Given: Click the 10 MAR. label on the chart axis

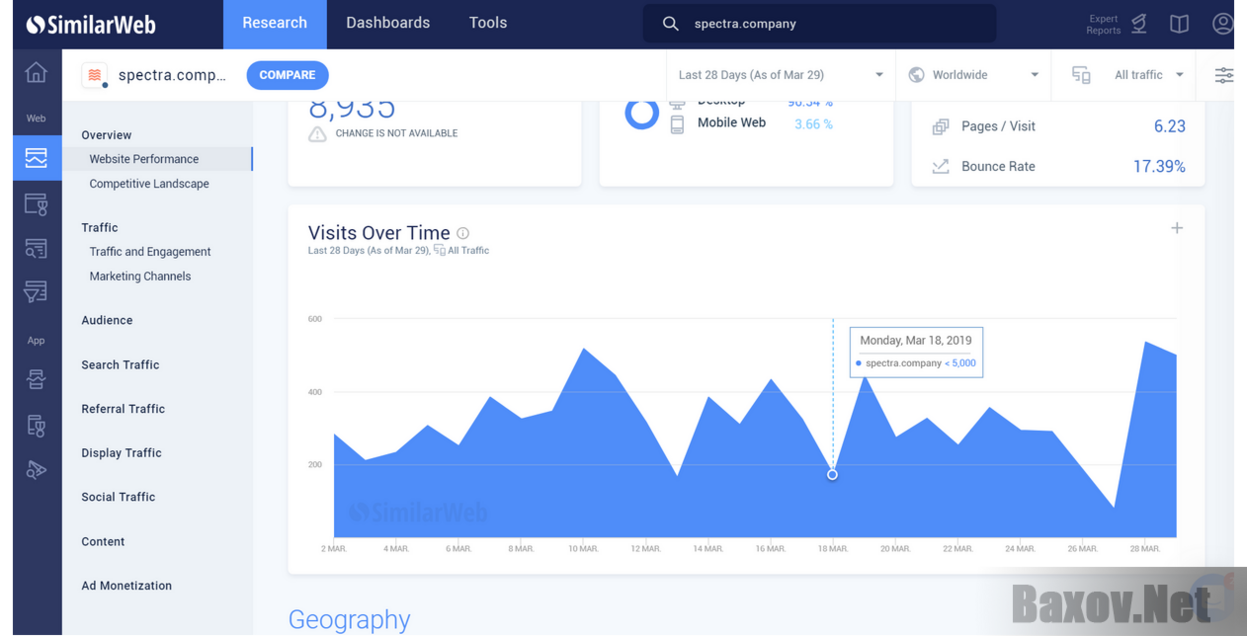Looking at the screenshot, I should tap(583, 549).
